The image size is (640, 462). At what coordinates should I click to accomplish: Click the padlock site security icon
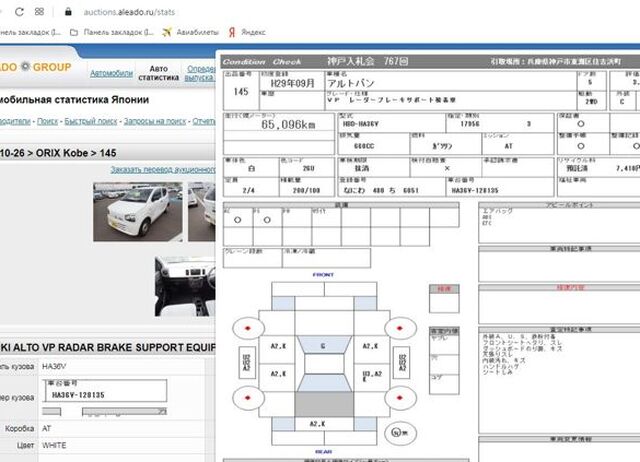pyautogui.click(x=68, y=12)
